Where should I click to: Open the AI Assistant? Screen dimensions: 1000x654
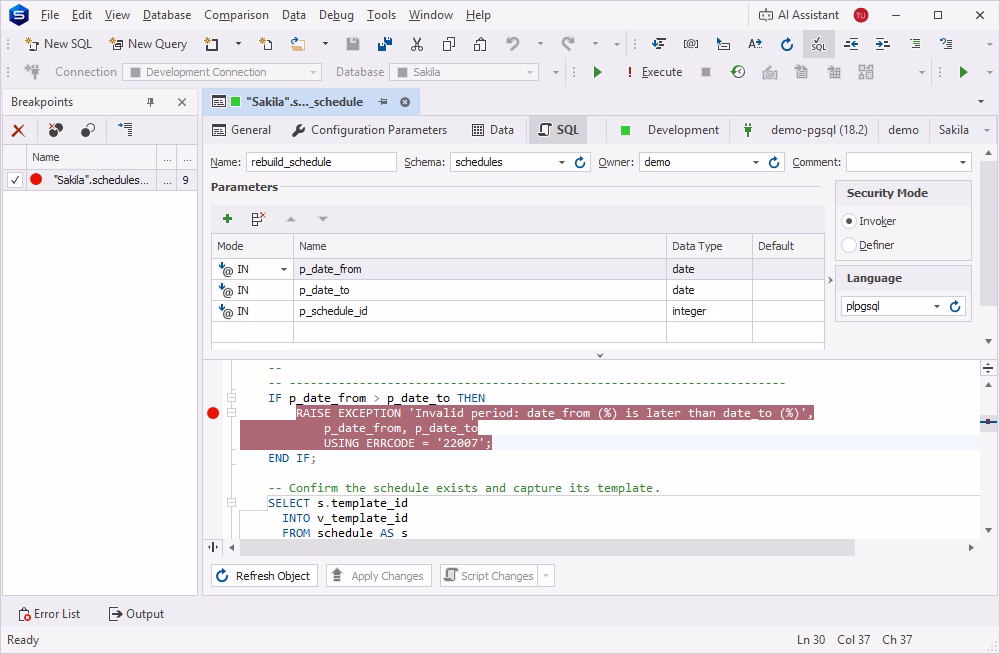point(798,15)
